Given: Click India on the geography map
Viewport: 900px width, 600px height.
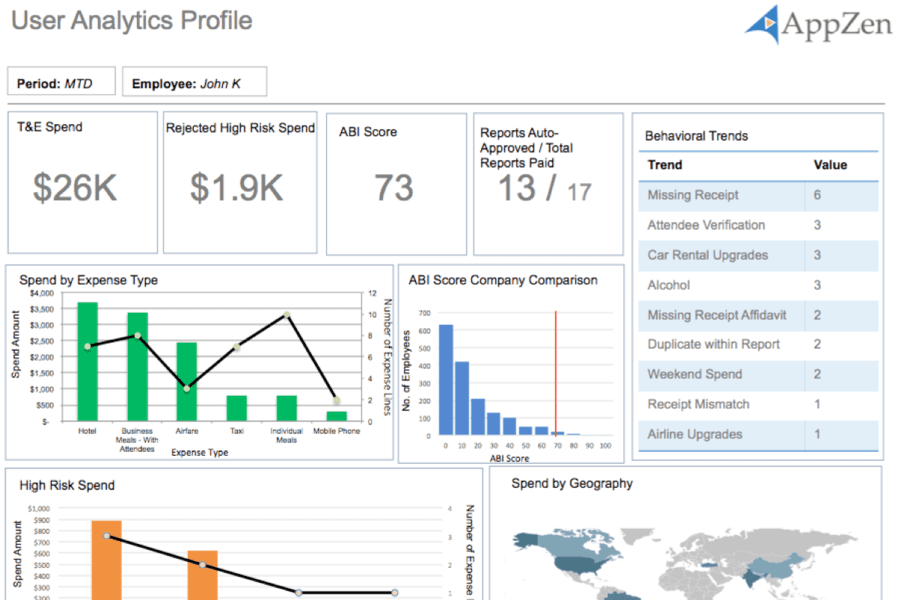Looking at the screenshot, I should [750, 578].
